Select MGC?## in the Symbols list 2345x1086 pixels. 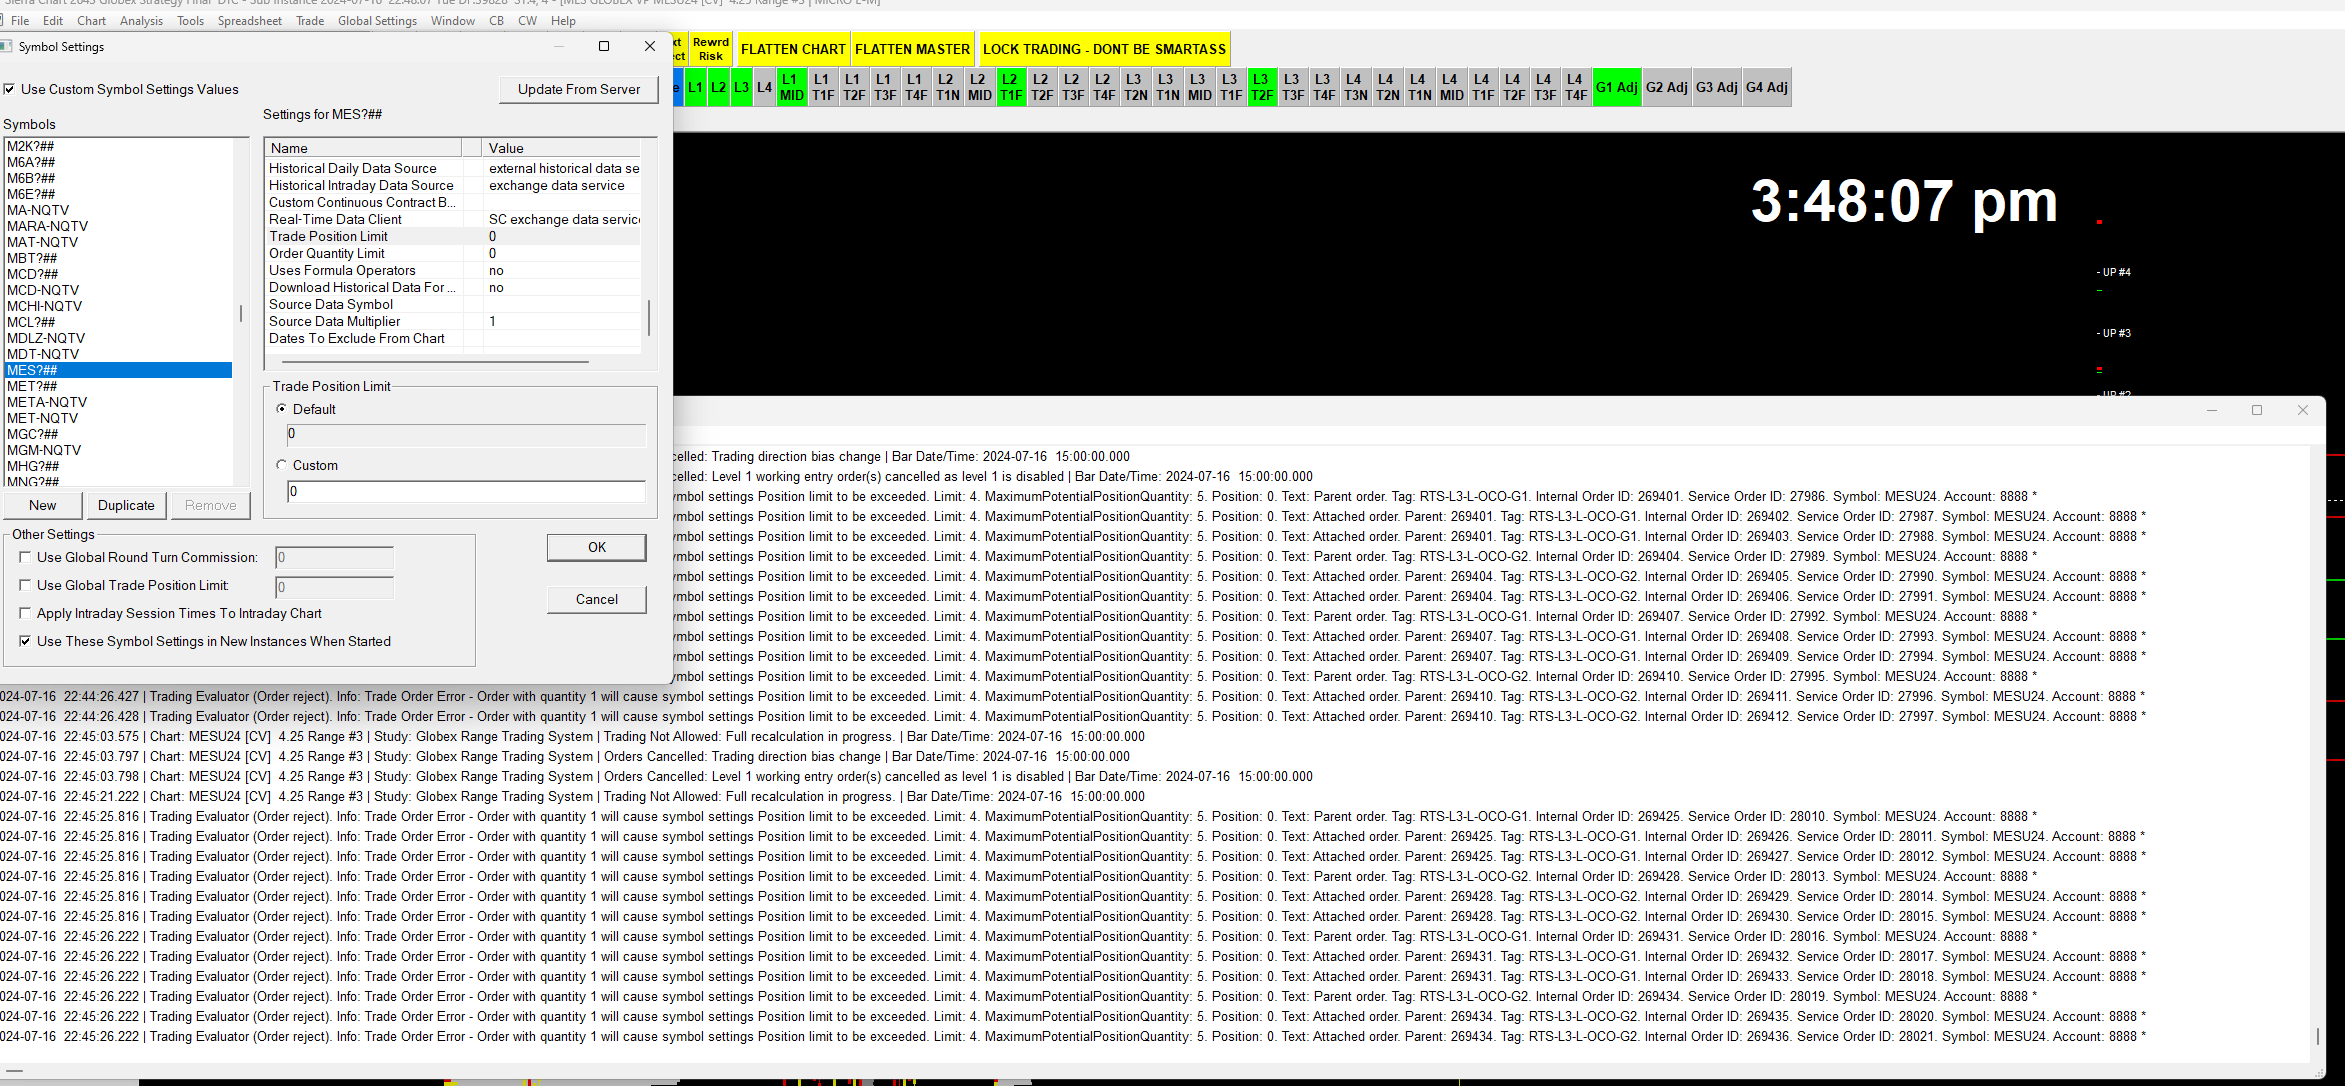[33, 434]
